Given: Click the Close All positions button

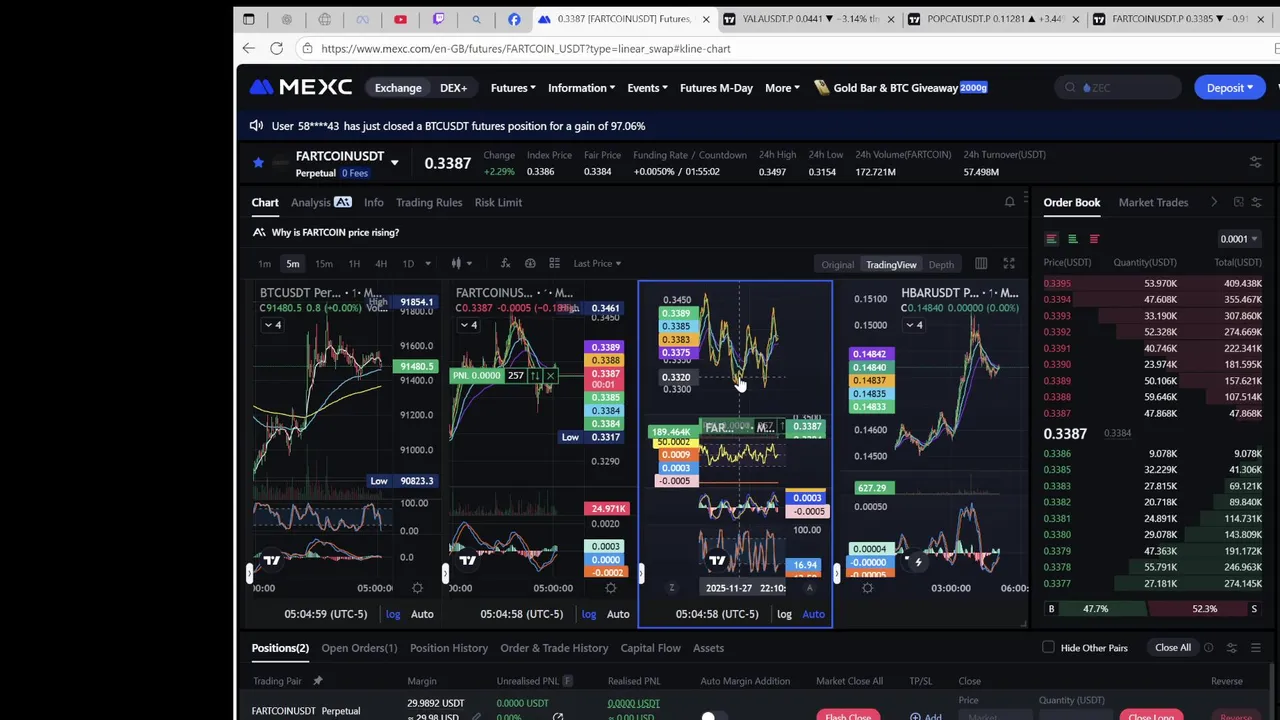Looking at the screenshot, I should click(x=1173, y=648).
